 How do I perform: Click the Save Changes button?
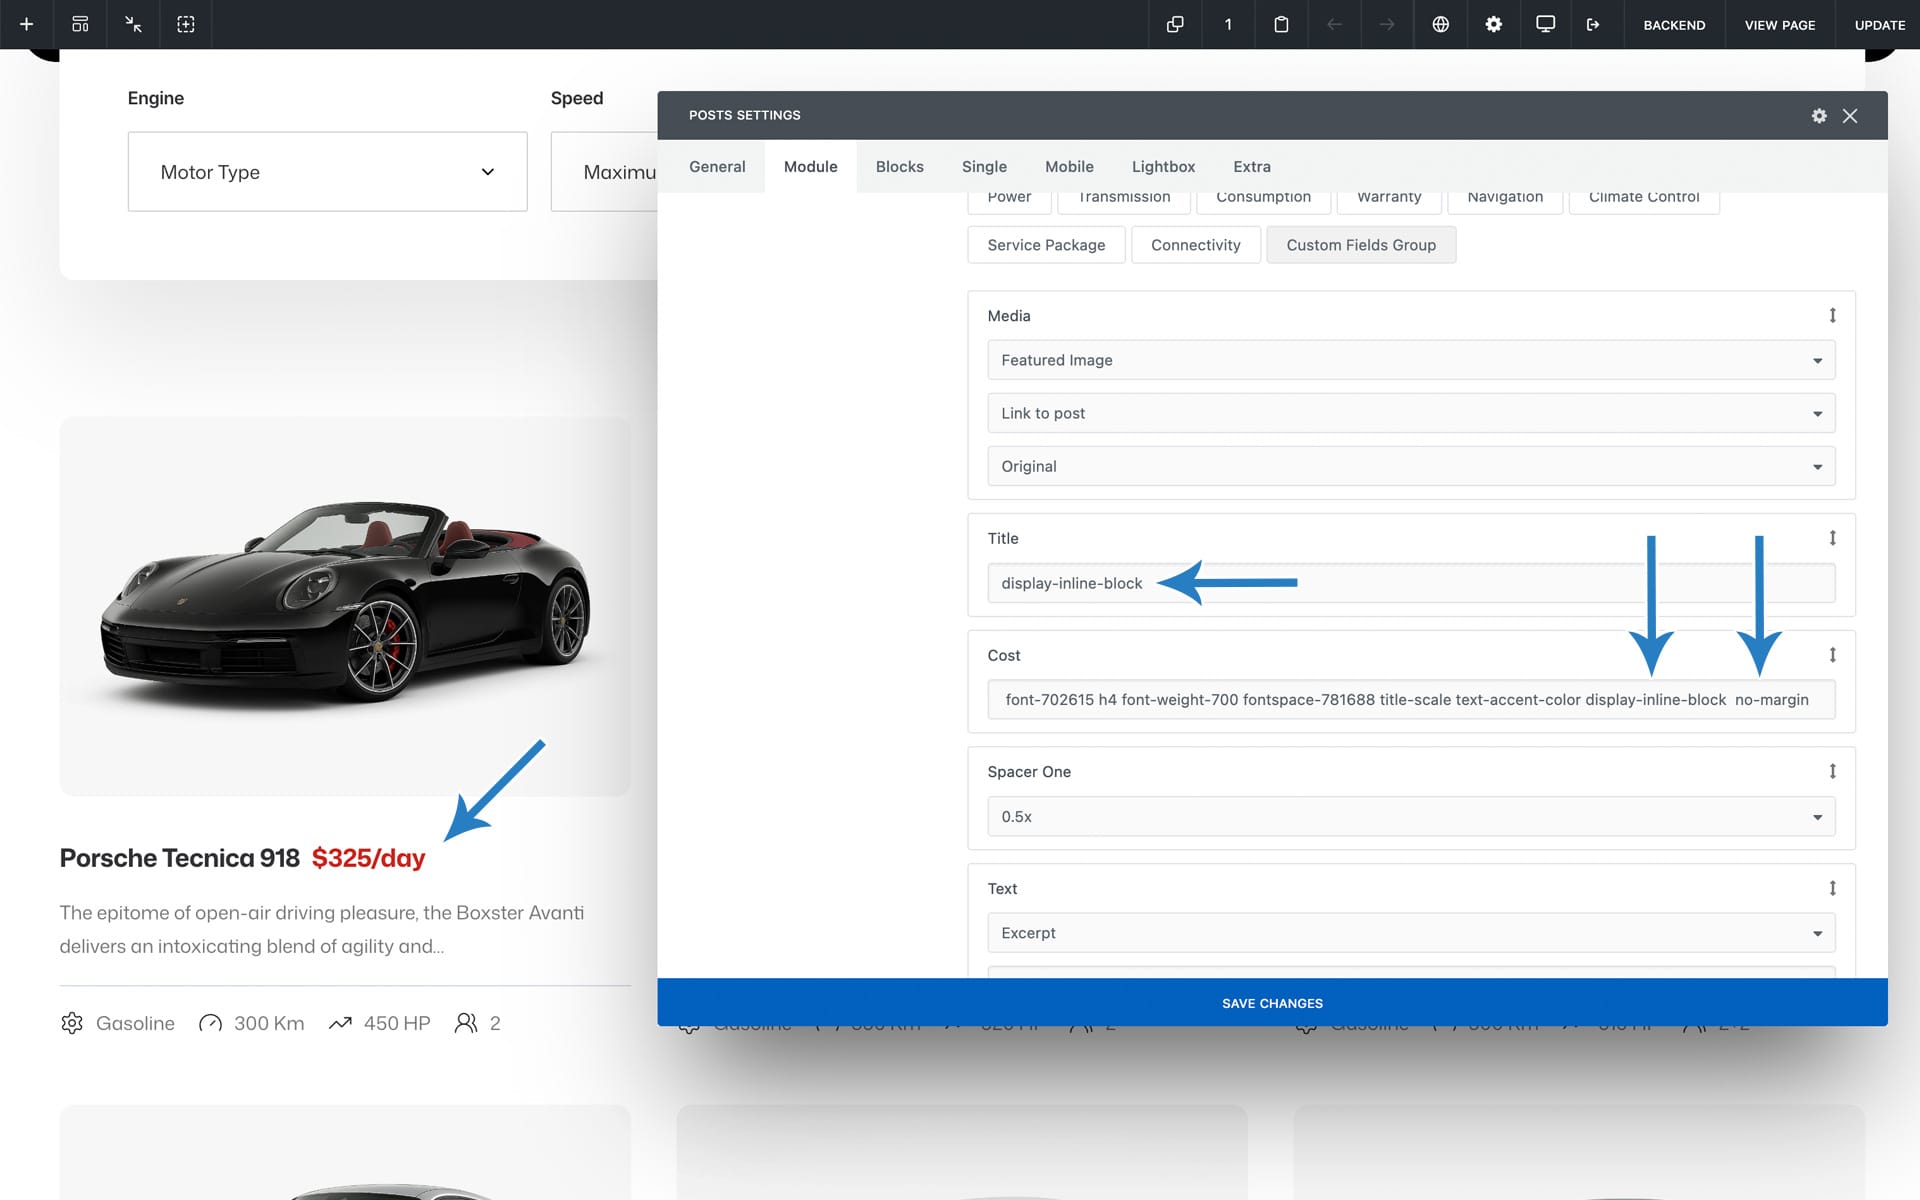click(1271, 1003)
